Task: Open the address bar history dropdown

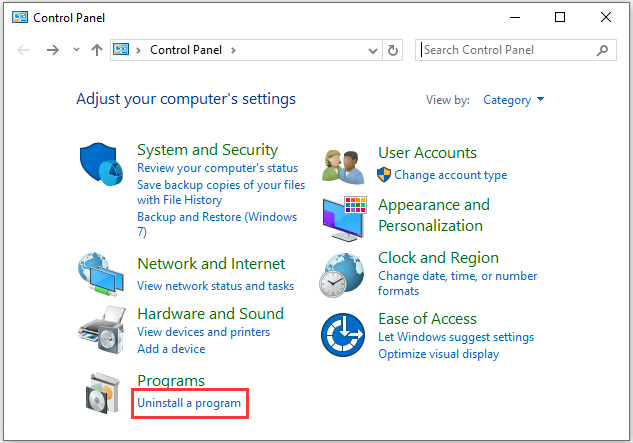Action: pyautogui.click(x=373, y=50)
